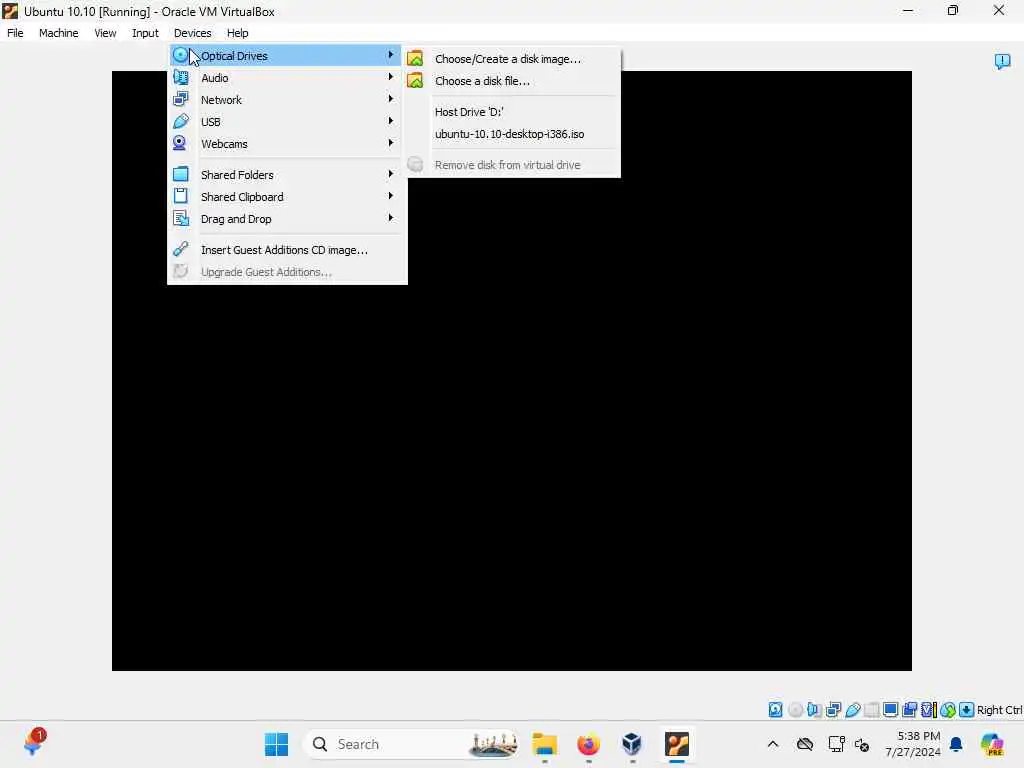
Task: Click Upgrade Guest Additions entry
Action: pos(285,272)
